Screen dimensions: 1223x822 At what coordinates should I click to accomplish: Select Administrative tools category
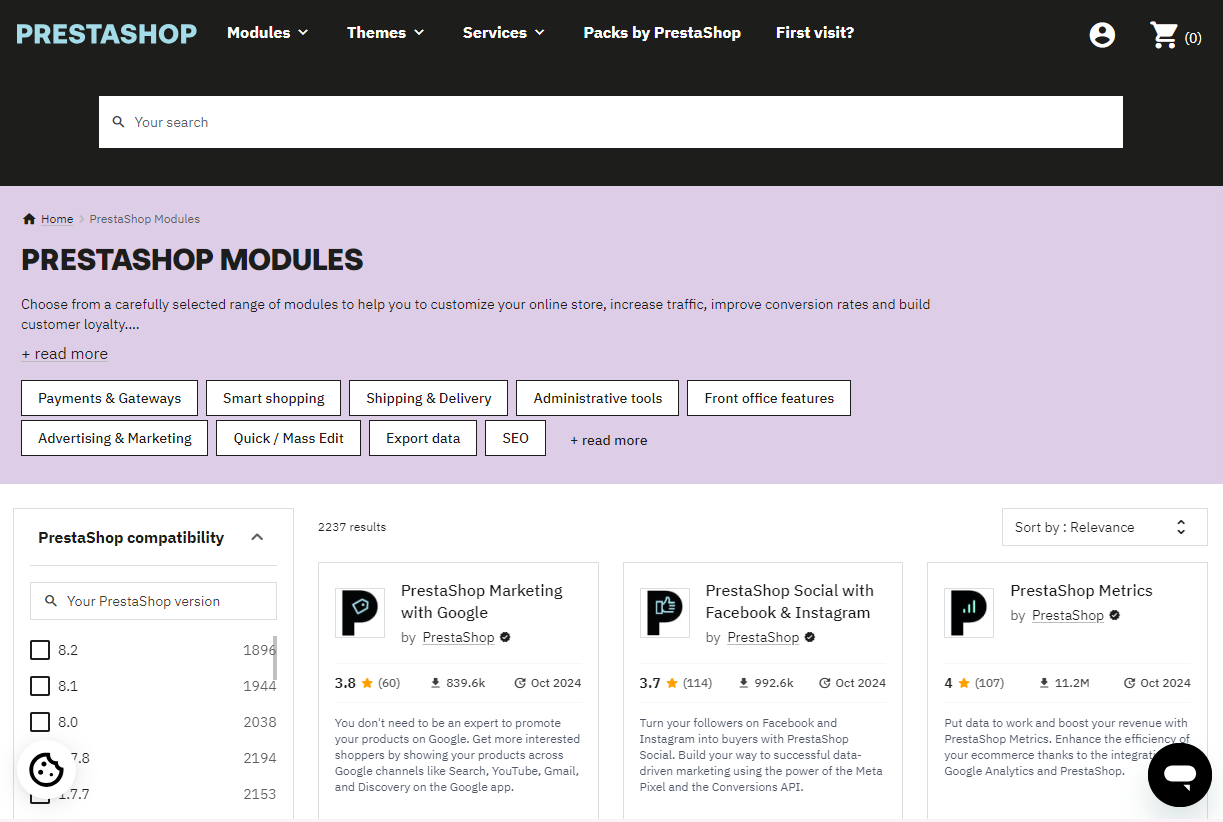click(598, 398)
